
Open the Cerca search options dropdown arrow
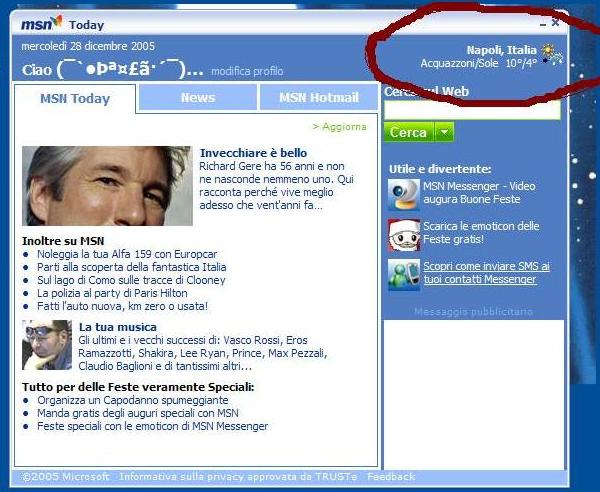tap(444, 132)
